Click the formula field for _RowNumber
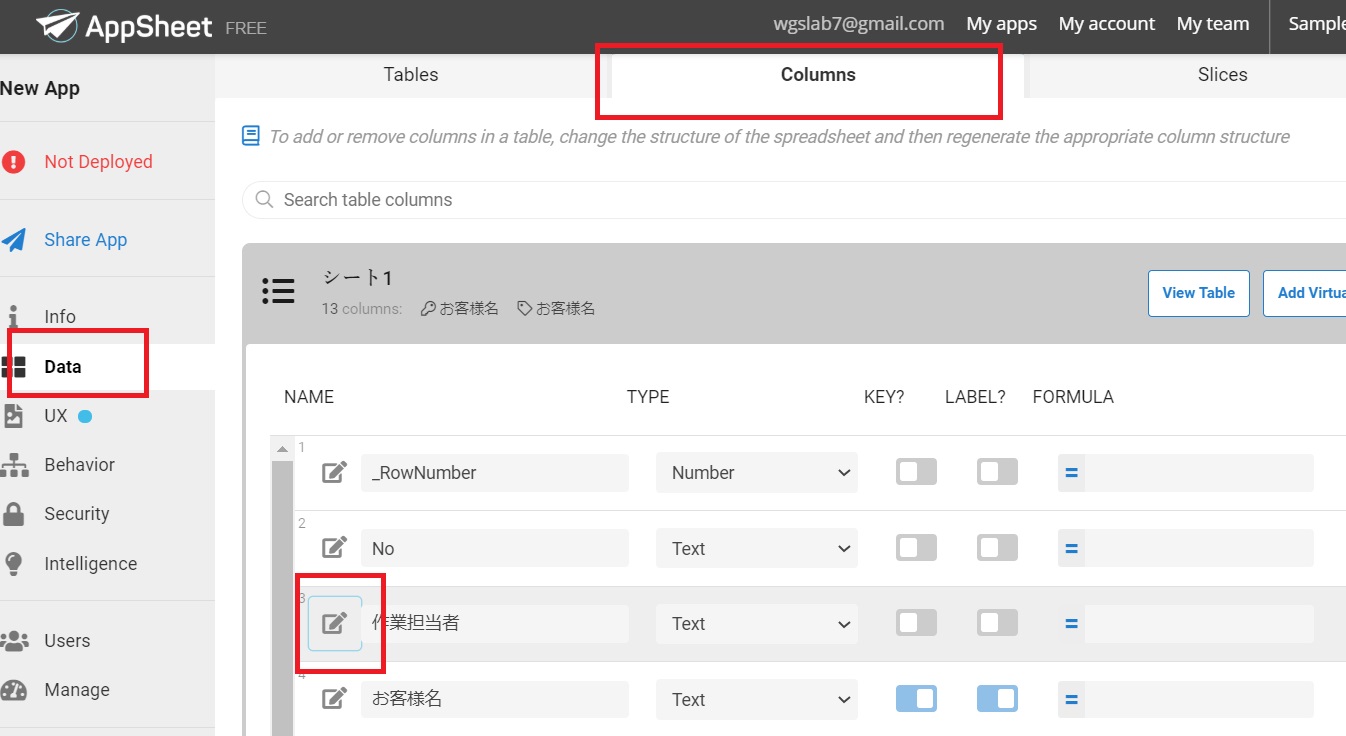 [1199, 473]
